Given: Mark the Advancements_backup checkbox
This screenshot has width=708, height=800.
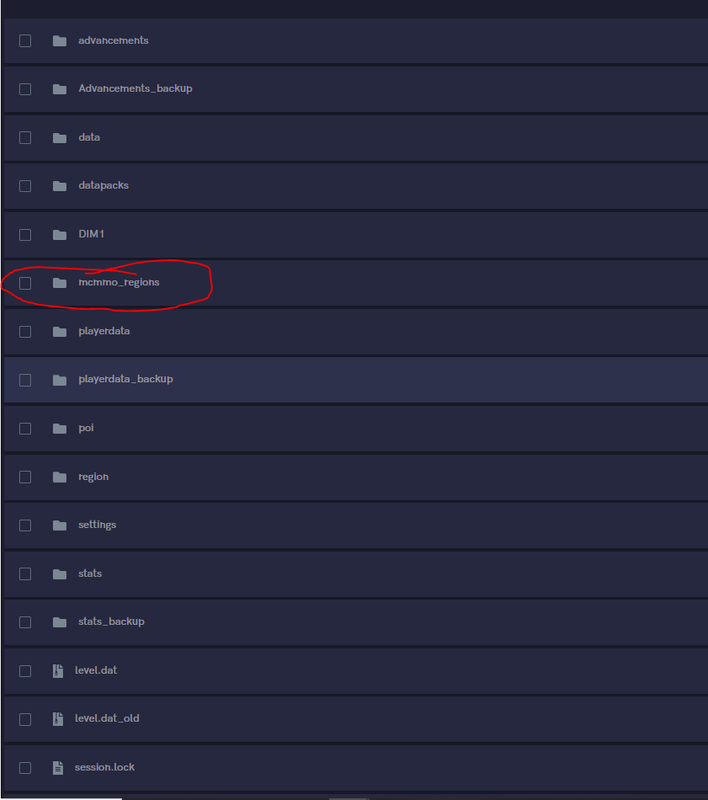Looking at the screenshot, I should click(x=25, y=89).
